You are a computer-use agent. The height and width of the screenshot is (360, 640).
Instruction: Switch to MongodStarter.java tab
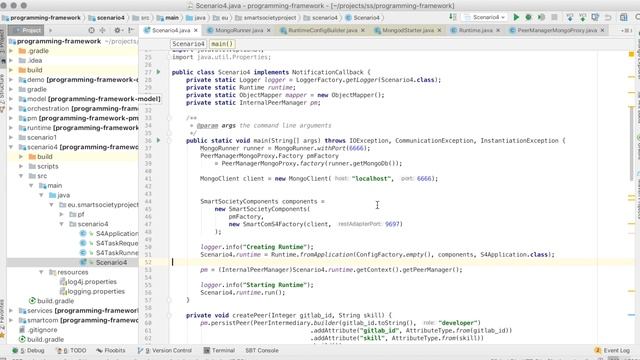(408, 30)
